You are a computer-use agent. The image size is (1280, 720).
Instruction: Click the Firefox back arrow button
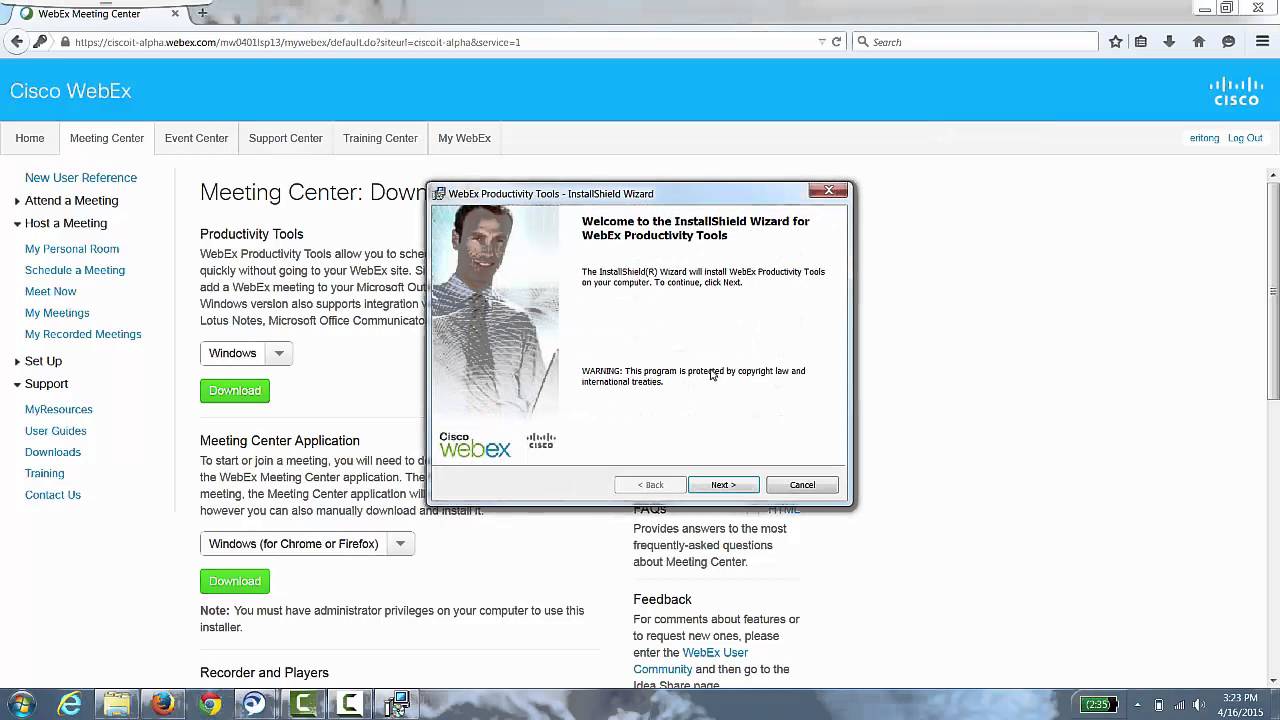(x=17, y=41)
